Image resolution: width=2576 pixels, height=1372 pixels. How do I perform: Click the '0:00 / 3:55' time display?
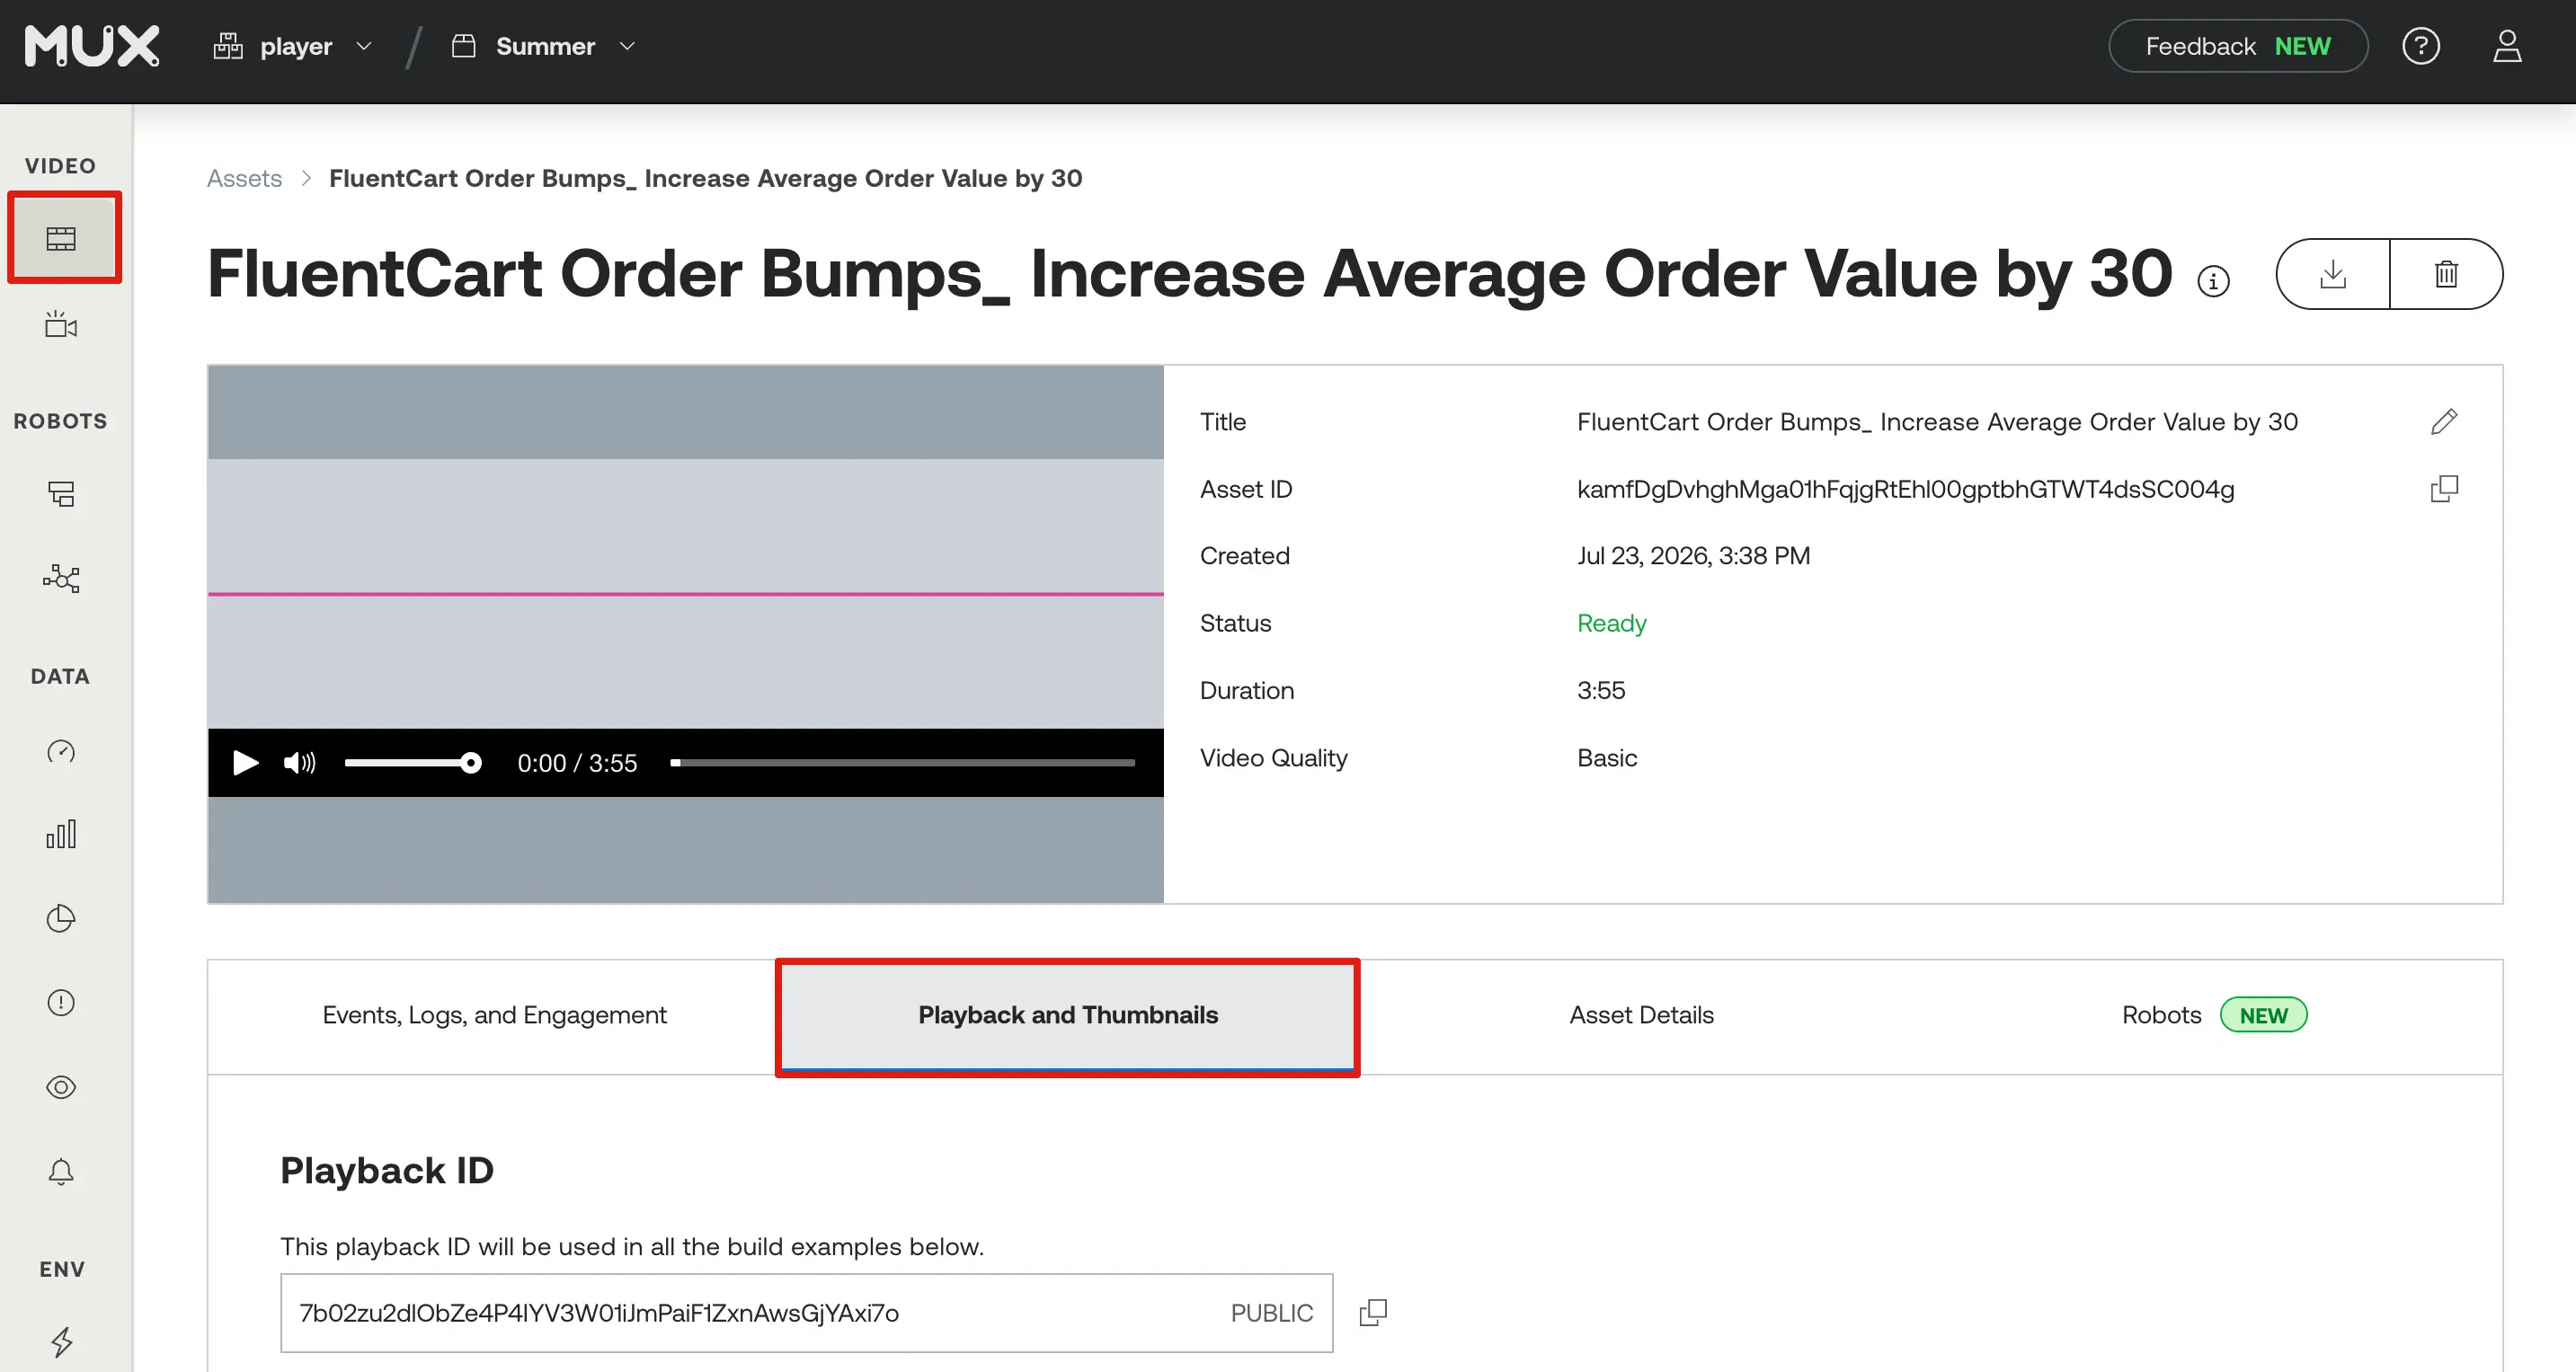point(577,763)
